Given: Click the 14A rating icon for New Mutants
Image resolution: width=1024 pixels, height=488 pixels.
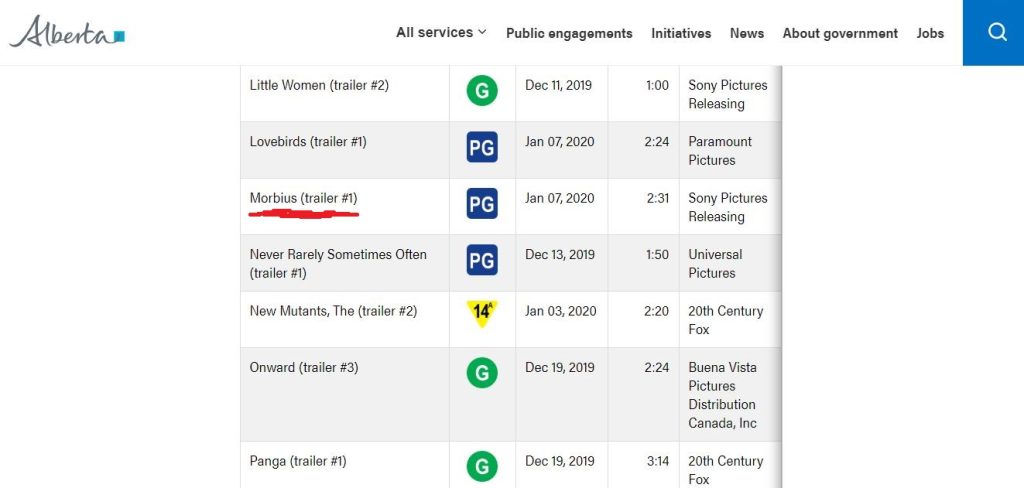Looking at the screenshot, I should click(482, 312).
